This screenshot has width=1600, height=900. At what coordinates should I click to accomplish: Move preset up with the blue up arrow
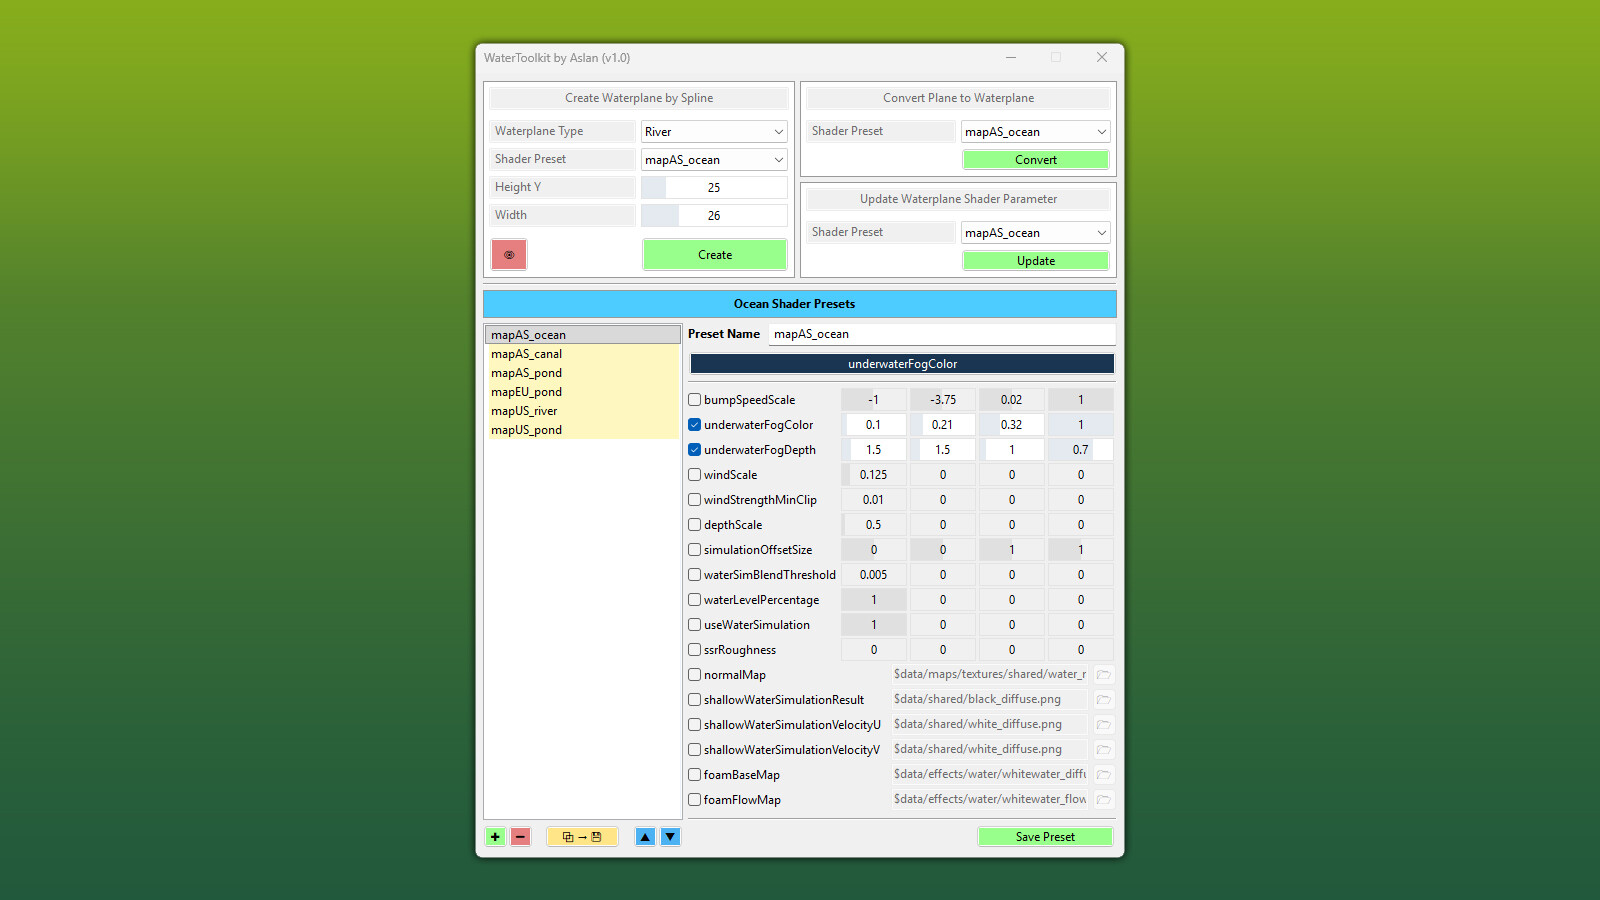click(x=645, y=837)
